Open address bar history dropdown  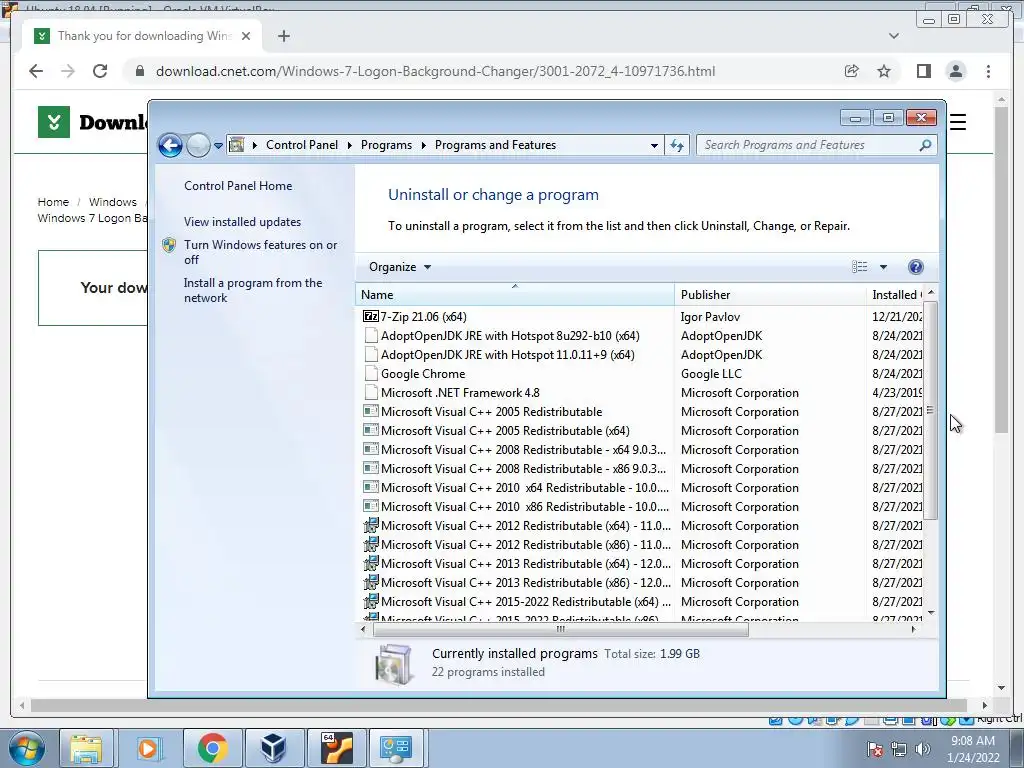click(x=654, y=146)
